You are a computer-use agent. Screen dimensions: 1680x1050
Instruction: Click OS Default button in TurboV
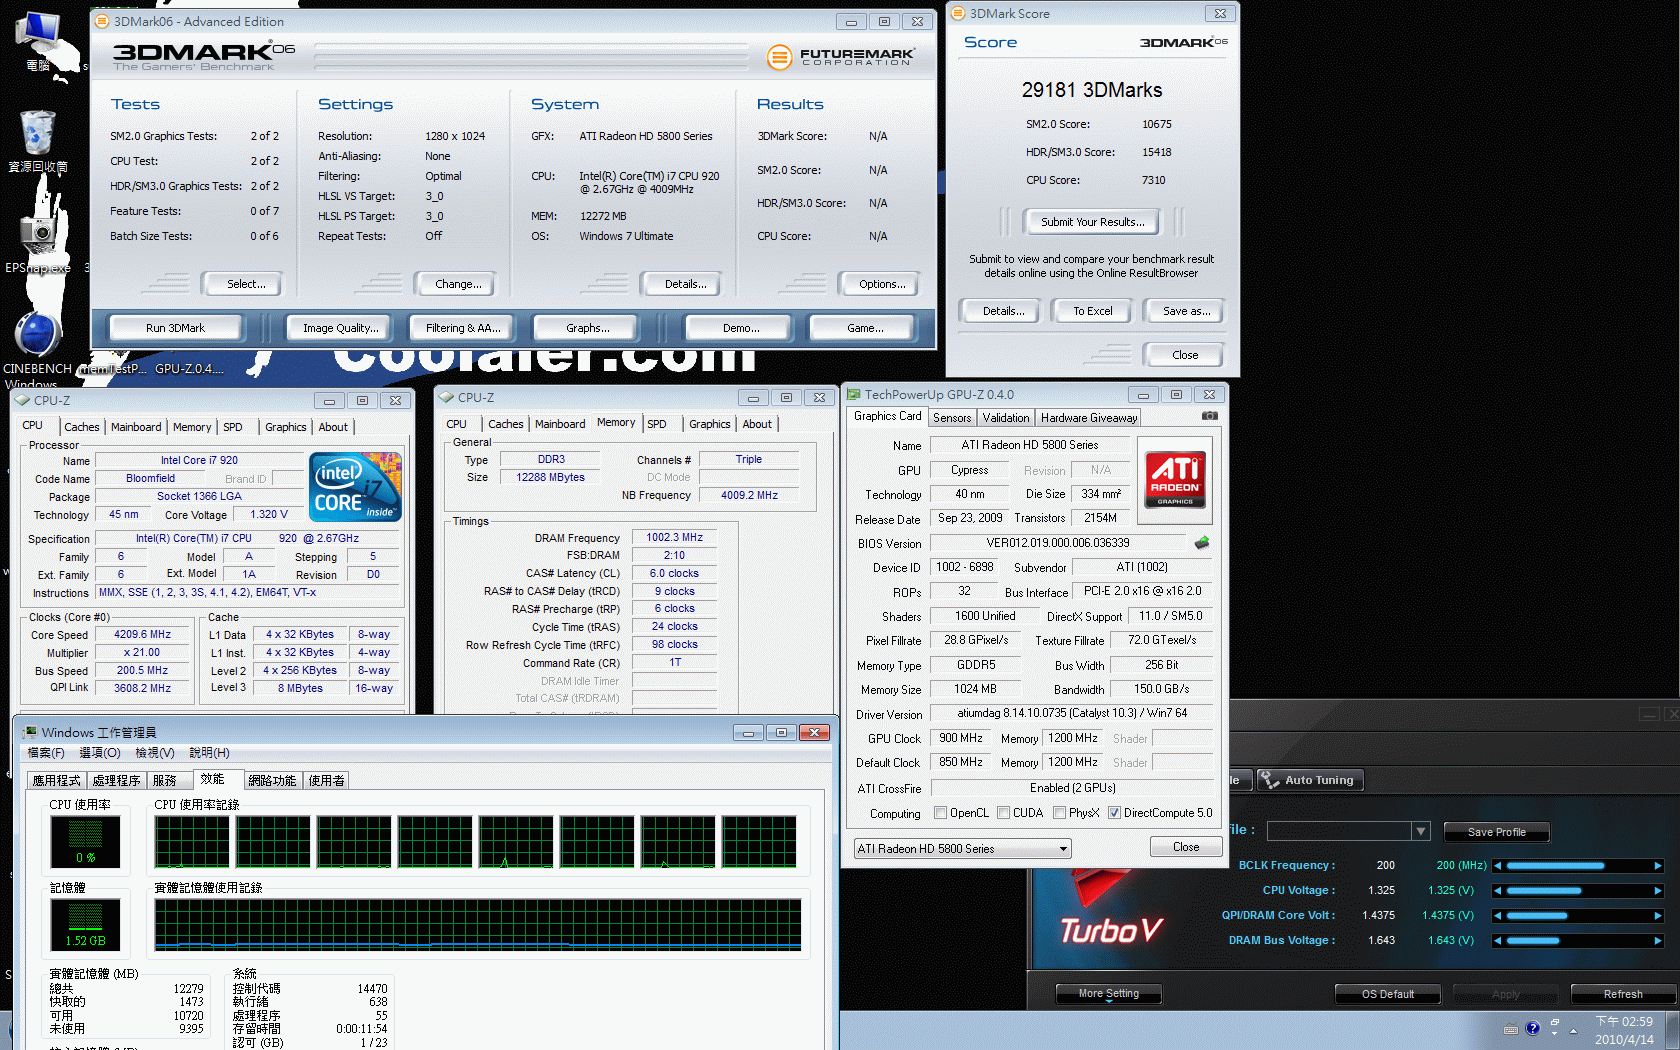tap(1388, 994)
